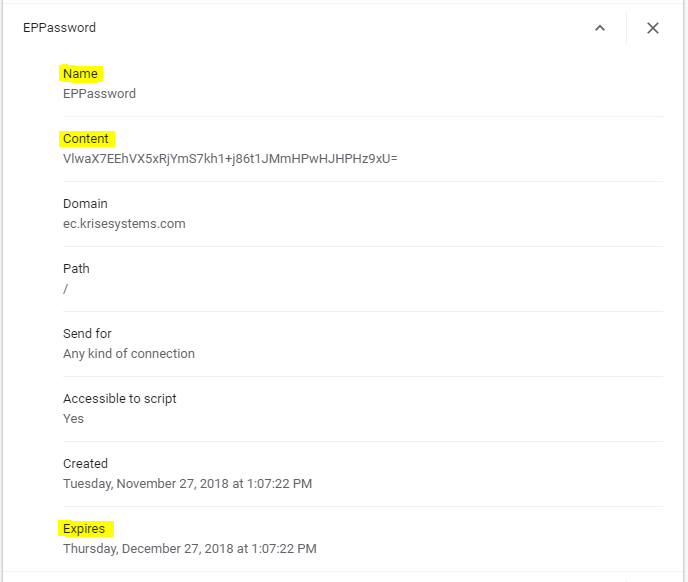Click the EPPassword header title
The width and height of the screenshot is (688, 582).
click(59, 28)
